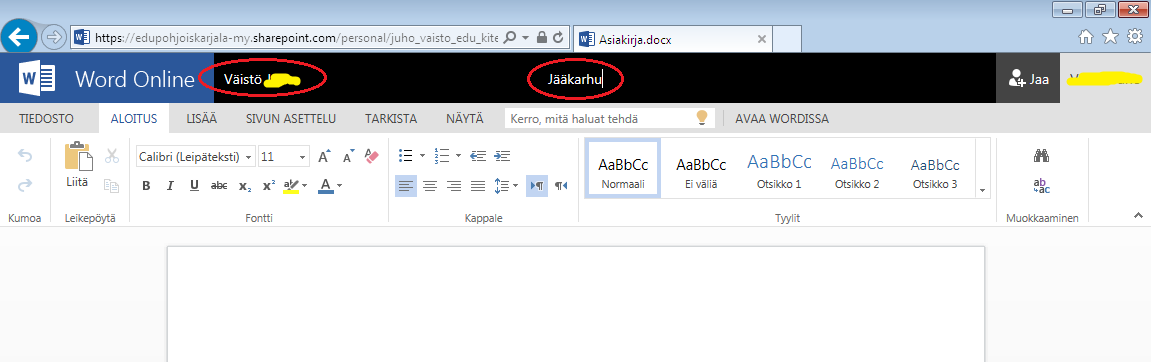The width and height of the screenshot is (1151, 362).
Task: Insert a numbered list
Action: pyautogui.click(x=442, y=156)
